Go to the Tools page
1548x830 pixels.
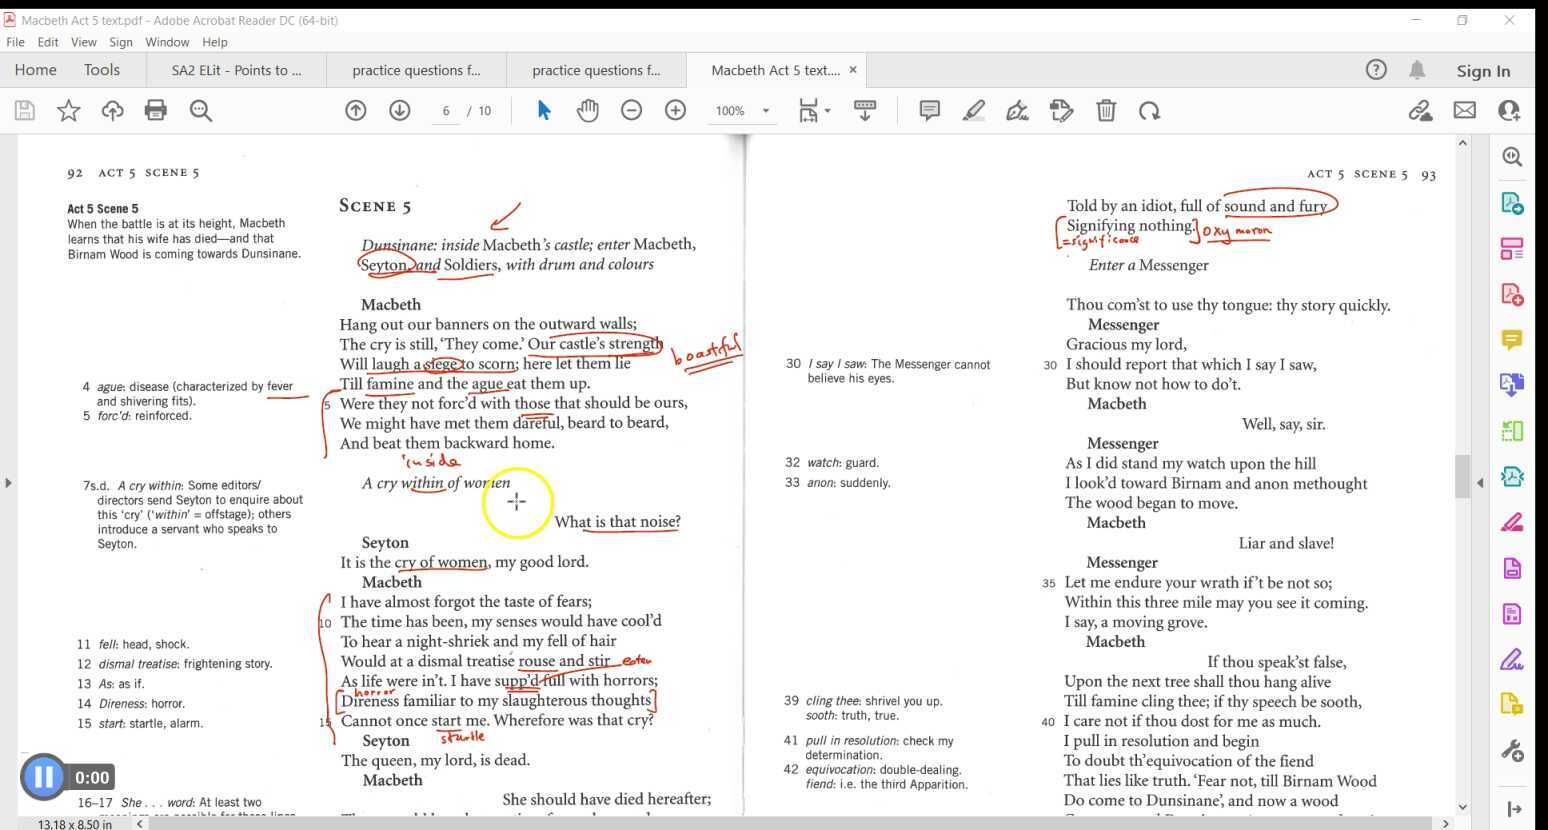(101, 70)
